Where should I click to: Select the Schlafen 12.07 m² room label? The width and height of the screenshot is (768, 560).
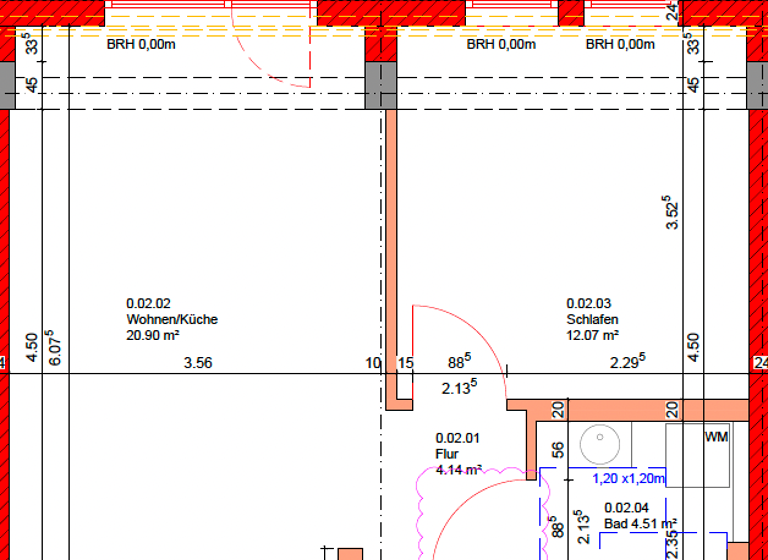click(593, 319)
